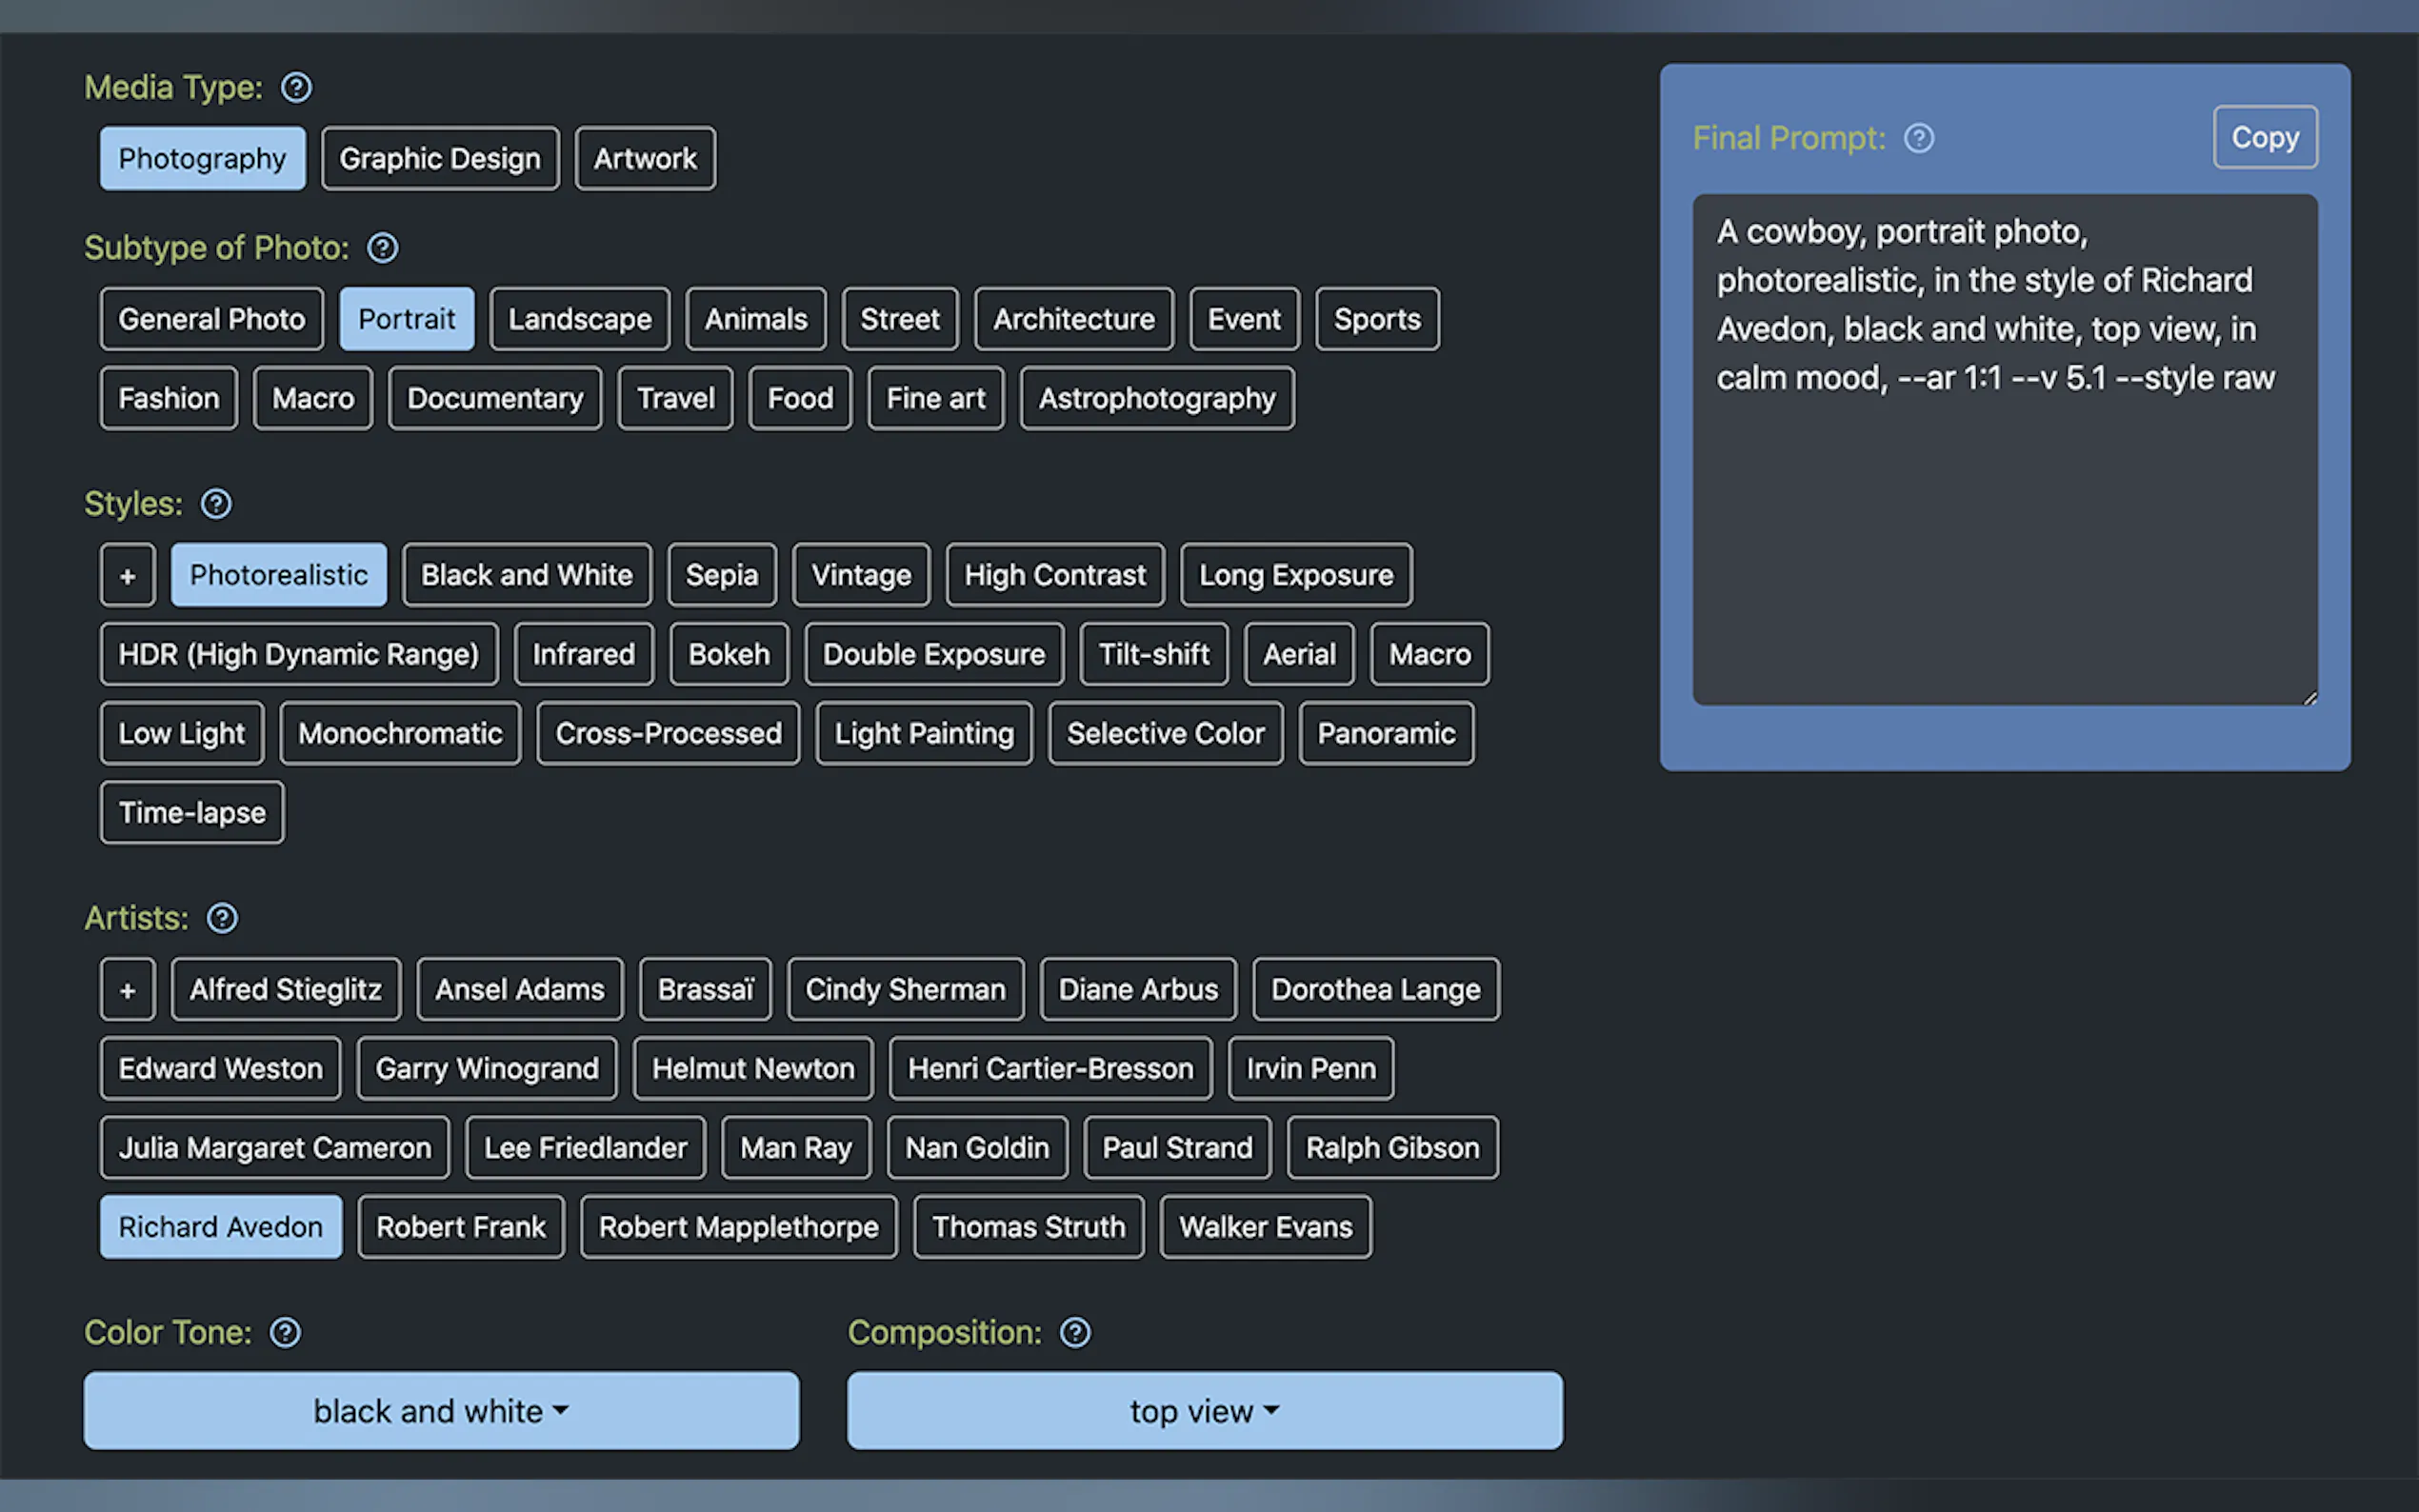2419x1512 pixels.
Task: Enable the Ansel Adams artist
Action: click(x=519, y=989)
